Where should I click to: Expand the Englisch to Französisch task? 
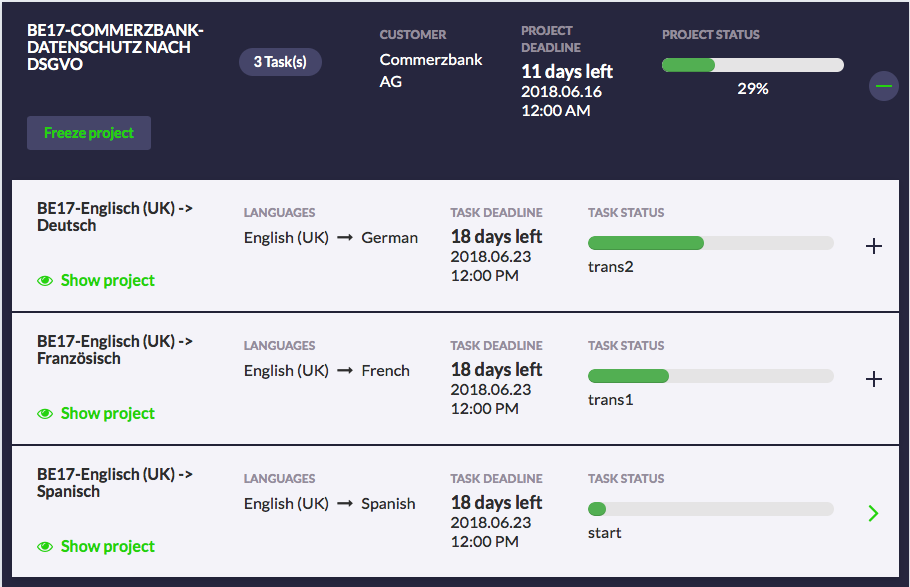(x=874, y=379)
